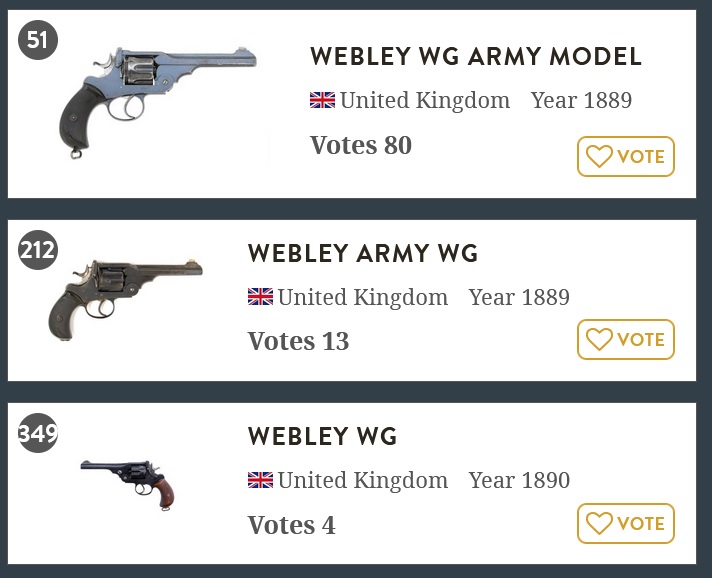The width and height of the screenshot is (712, 578).
Task: Vote for Webley Army WG
Action: (626, 340)
